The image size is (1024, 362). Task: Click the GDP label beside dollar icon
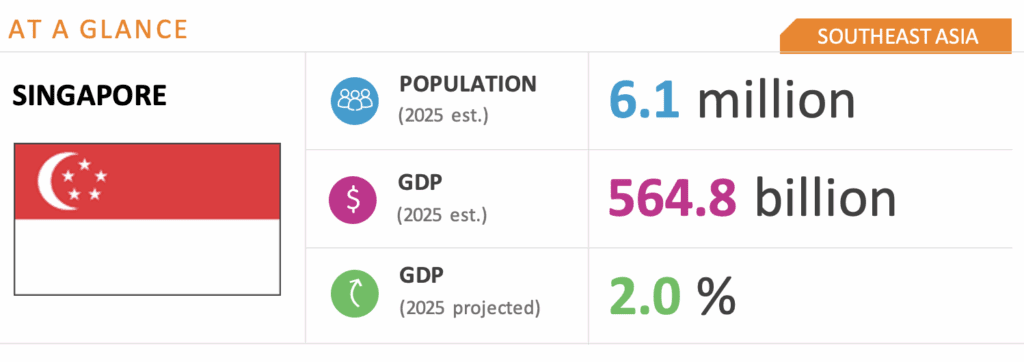[x=419, y=182]
